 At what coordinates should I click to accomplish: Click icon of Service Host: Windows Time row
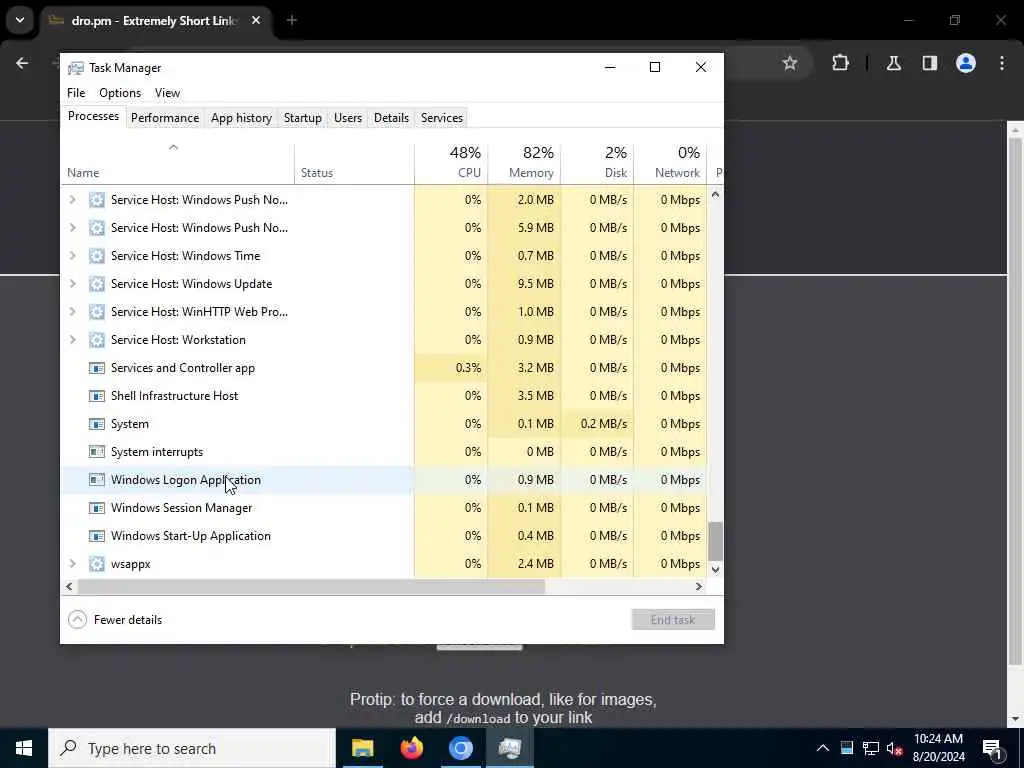point(97,256)
